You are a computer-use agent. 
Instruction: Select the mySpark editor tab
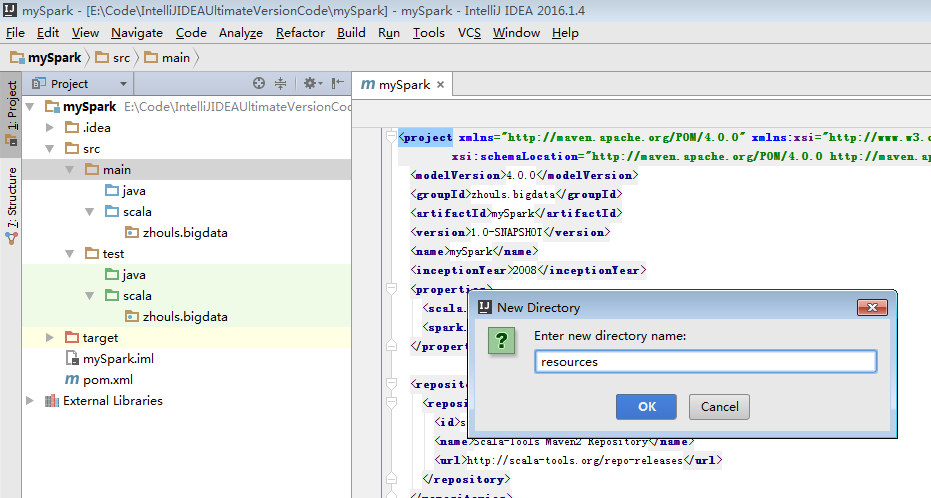403,84
